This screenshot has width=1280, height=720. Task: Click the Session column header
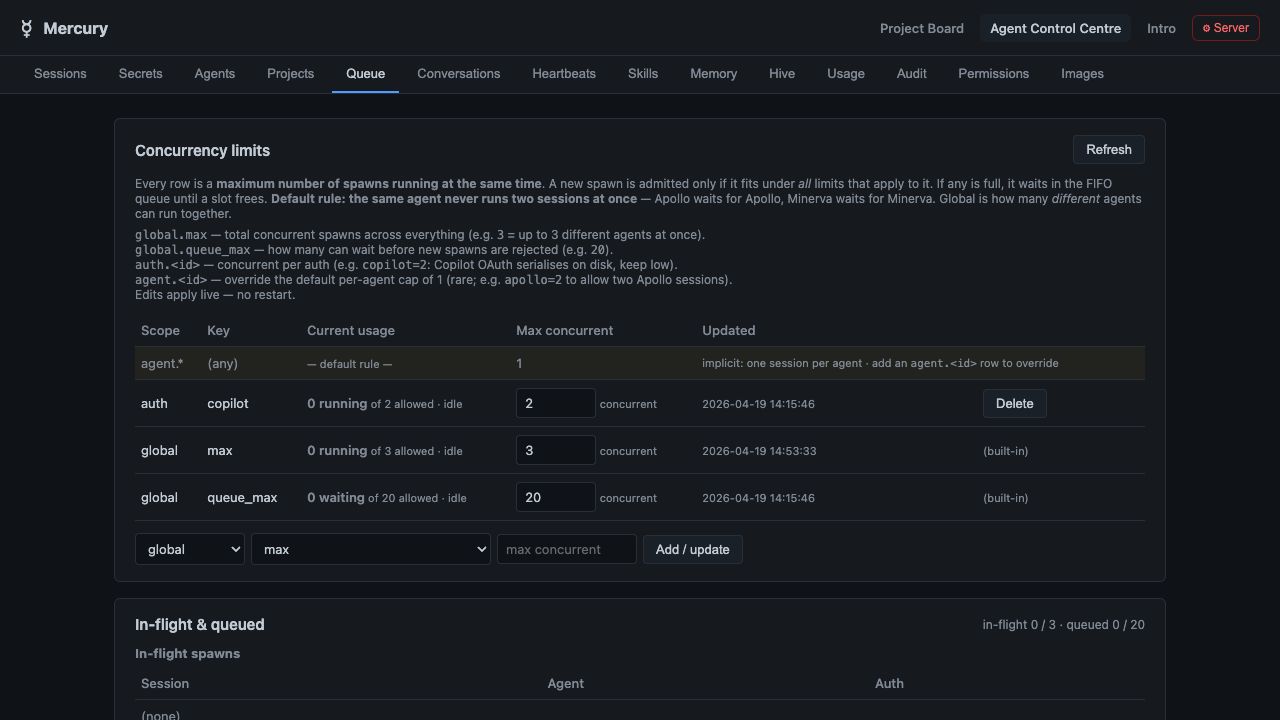(165, 684)
